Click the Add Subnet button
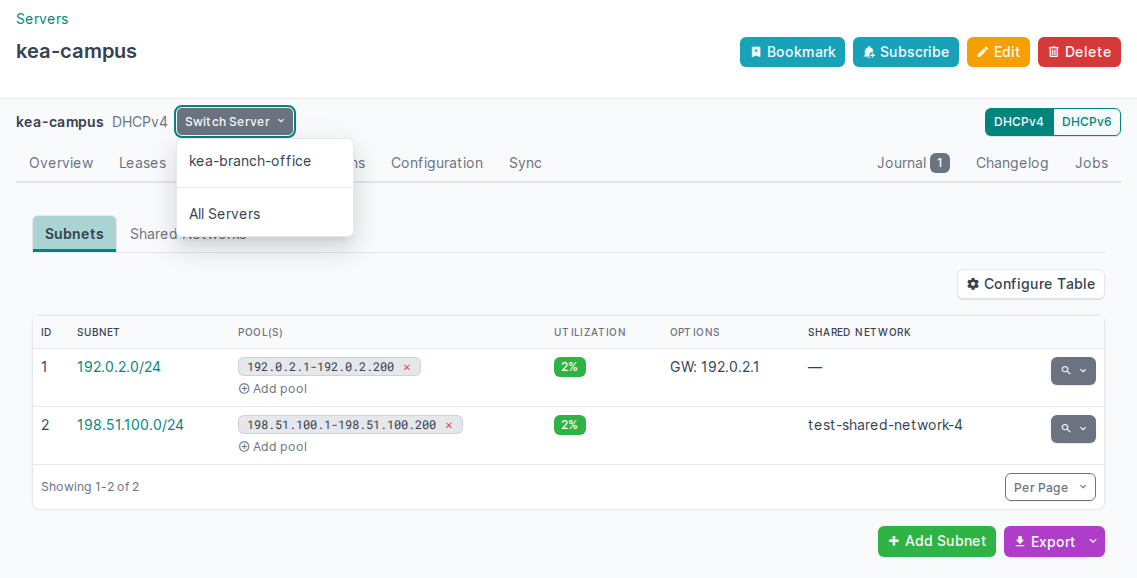This screenshot has width=1137, height=578. (937, 542)
